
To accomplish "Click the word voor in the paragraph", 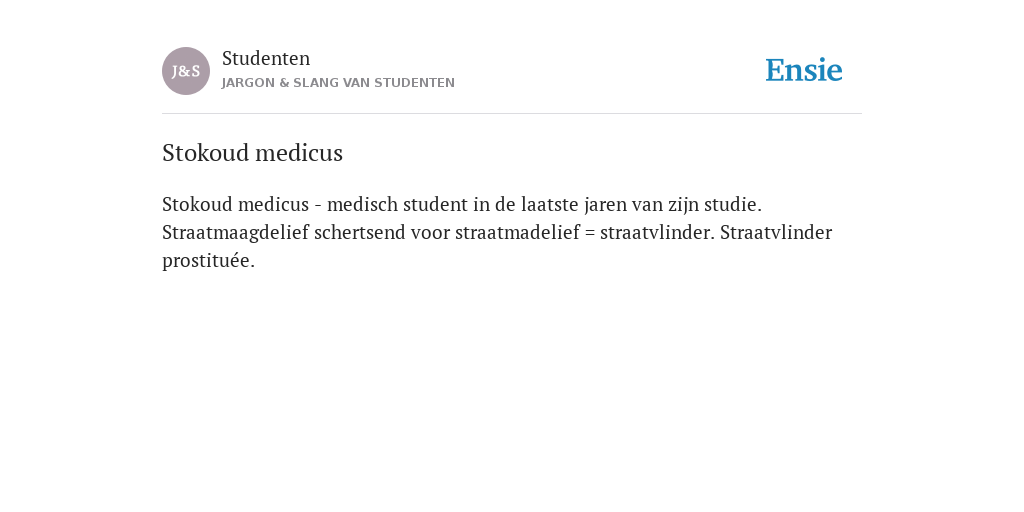I will pos(430,233).
